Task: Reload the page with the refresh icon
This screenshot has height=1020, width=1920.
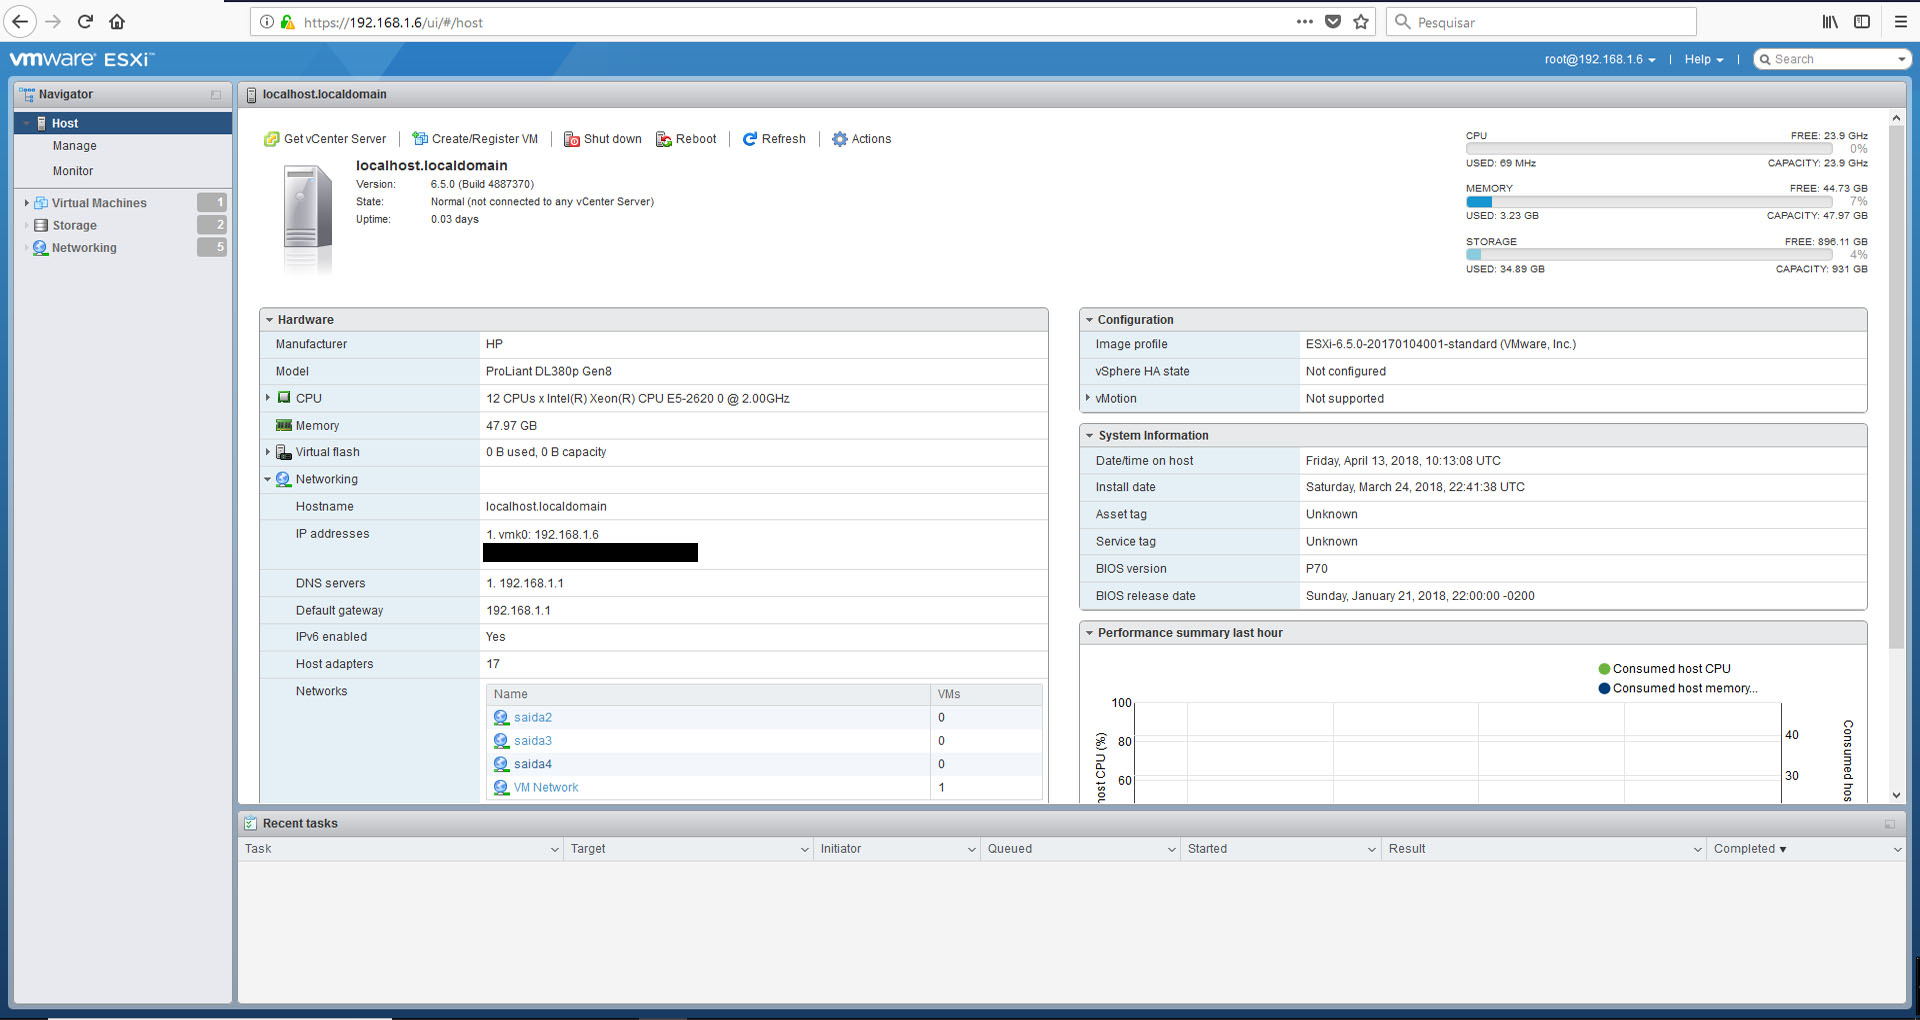Action: click(x=86, y=21)
